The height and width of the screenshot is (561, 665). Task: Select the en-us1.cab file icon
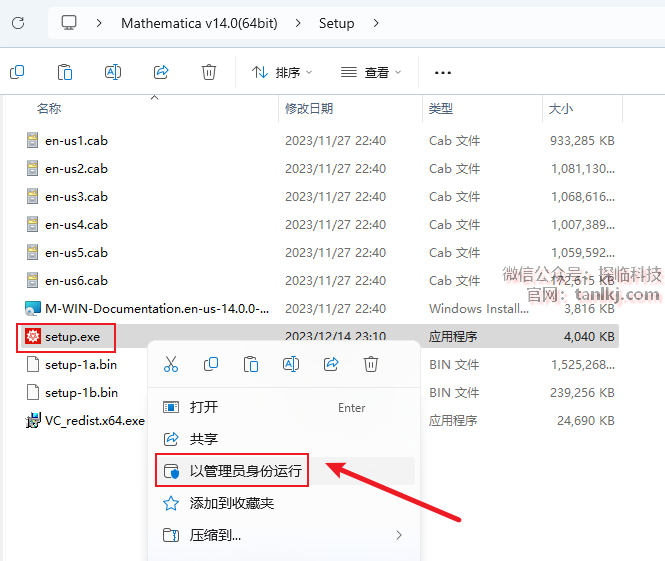32,140
